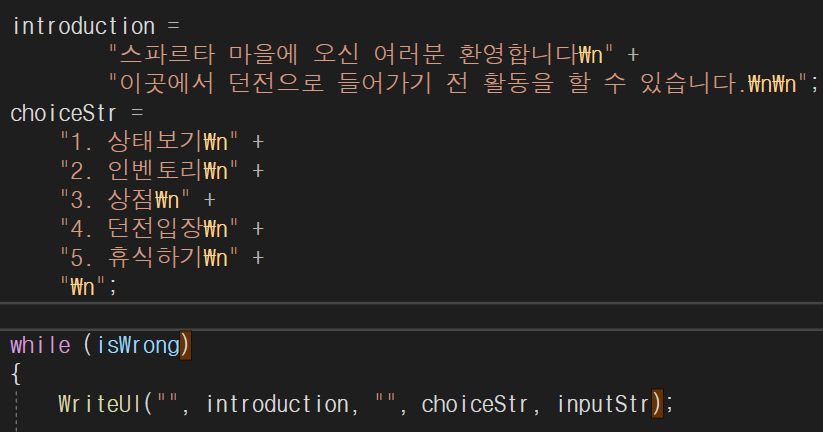
Task: Click the blank line between code sections
Action: [x=412, y=317]
